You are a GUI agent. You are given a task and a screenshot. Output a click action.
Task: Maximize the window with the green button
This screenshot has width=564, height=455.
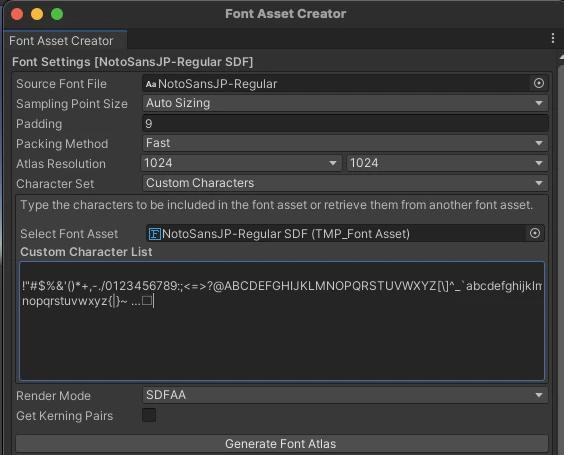pyautogui.click(x=57, y=14)
